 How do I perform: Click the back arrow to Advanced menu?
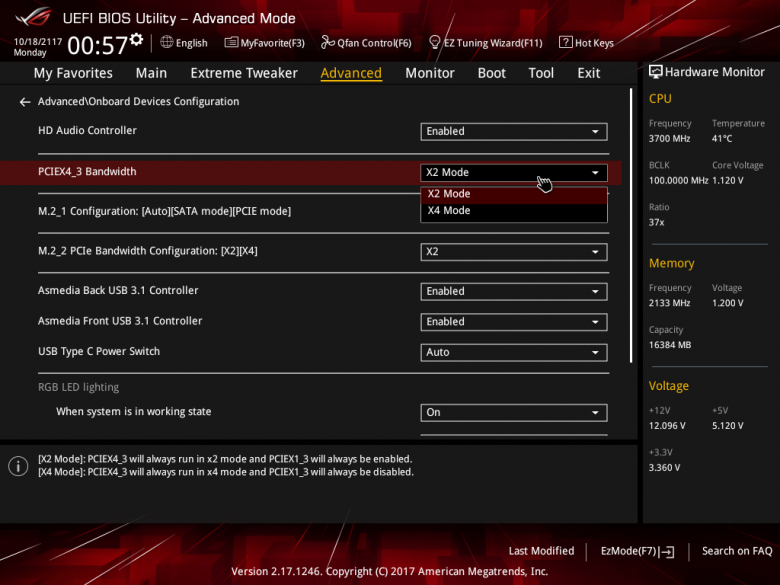click(25, 102)
